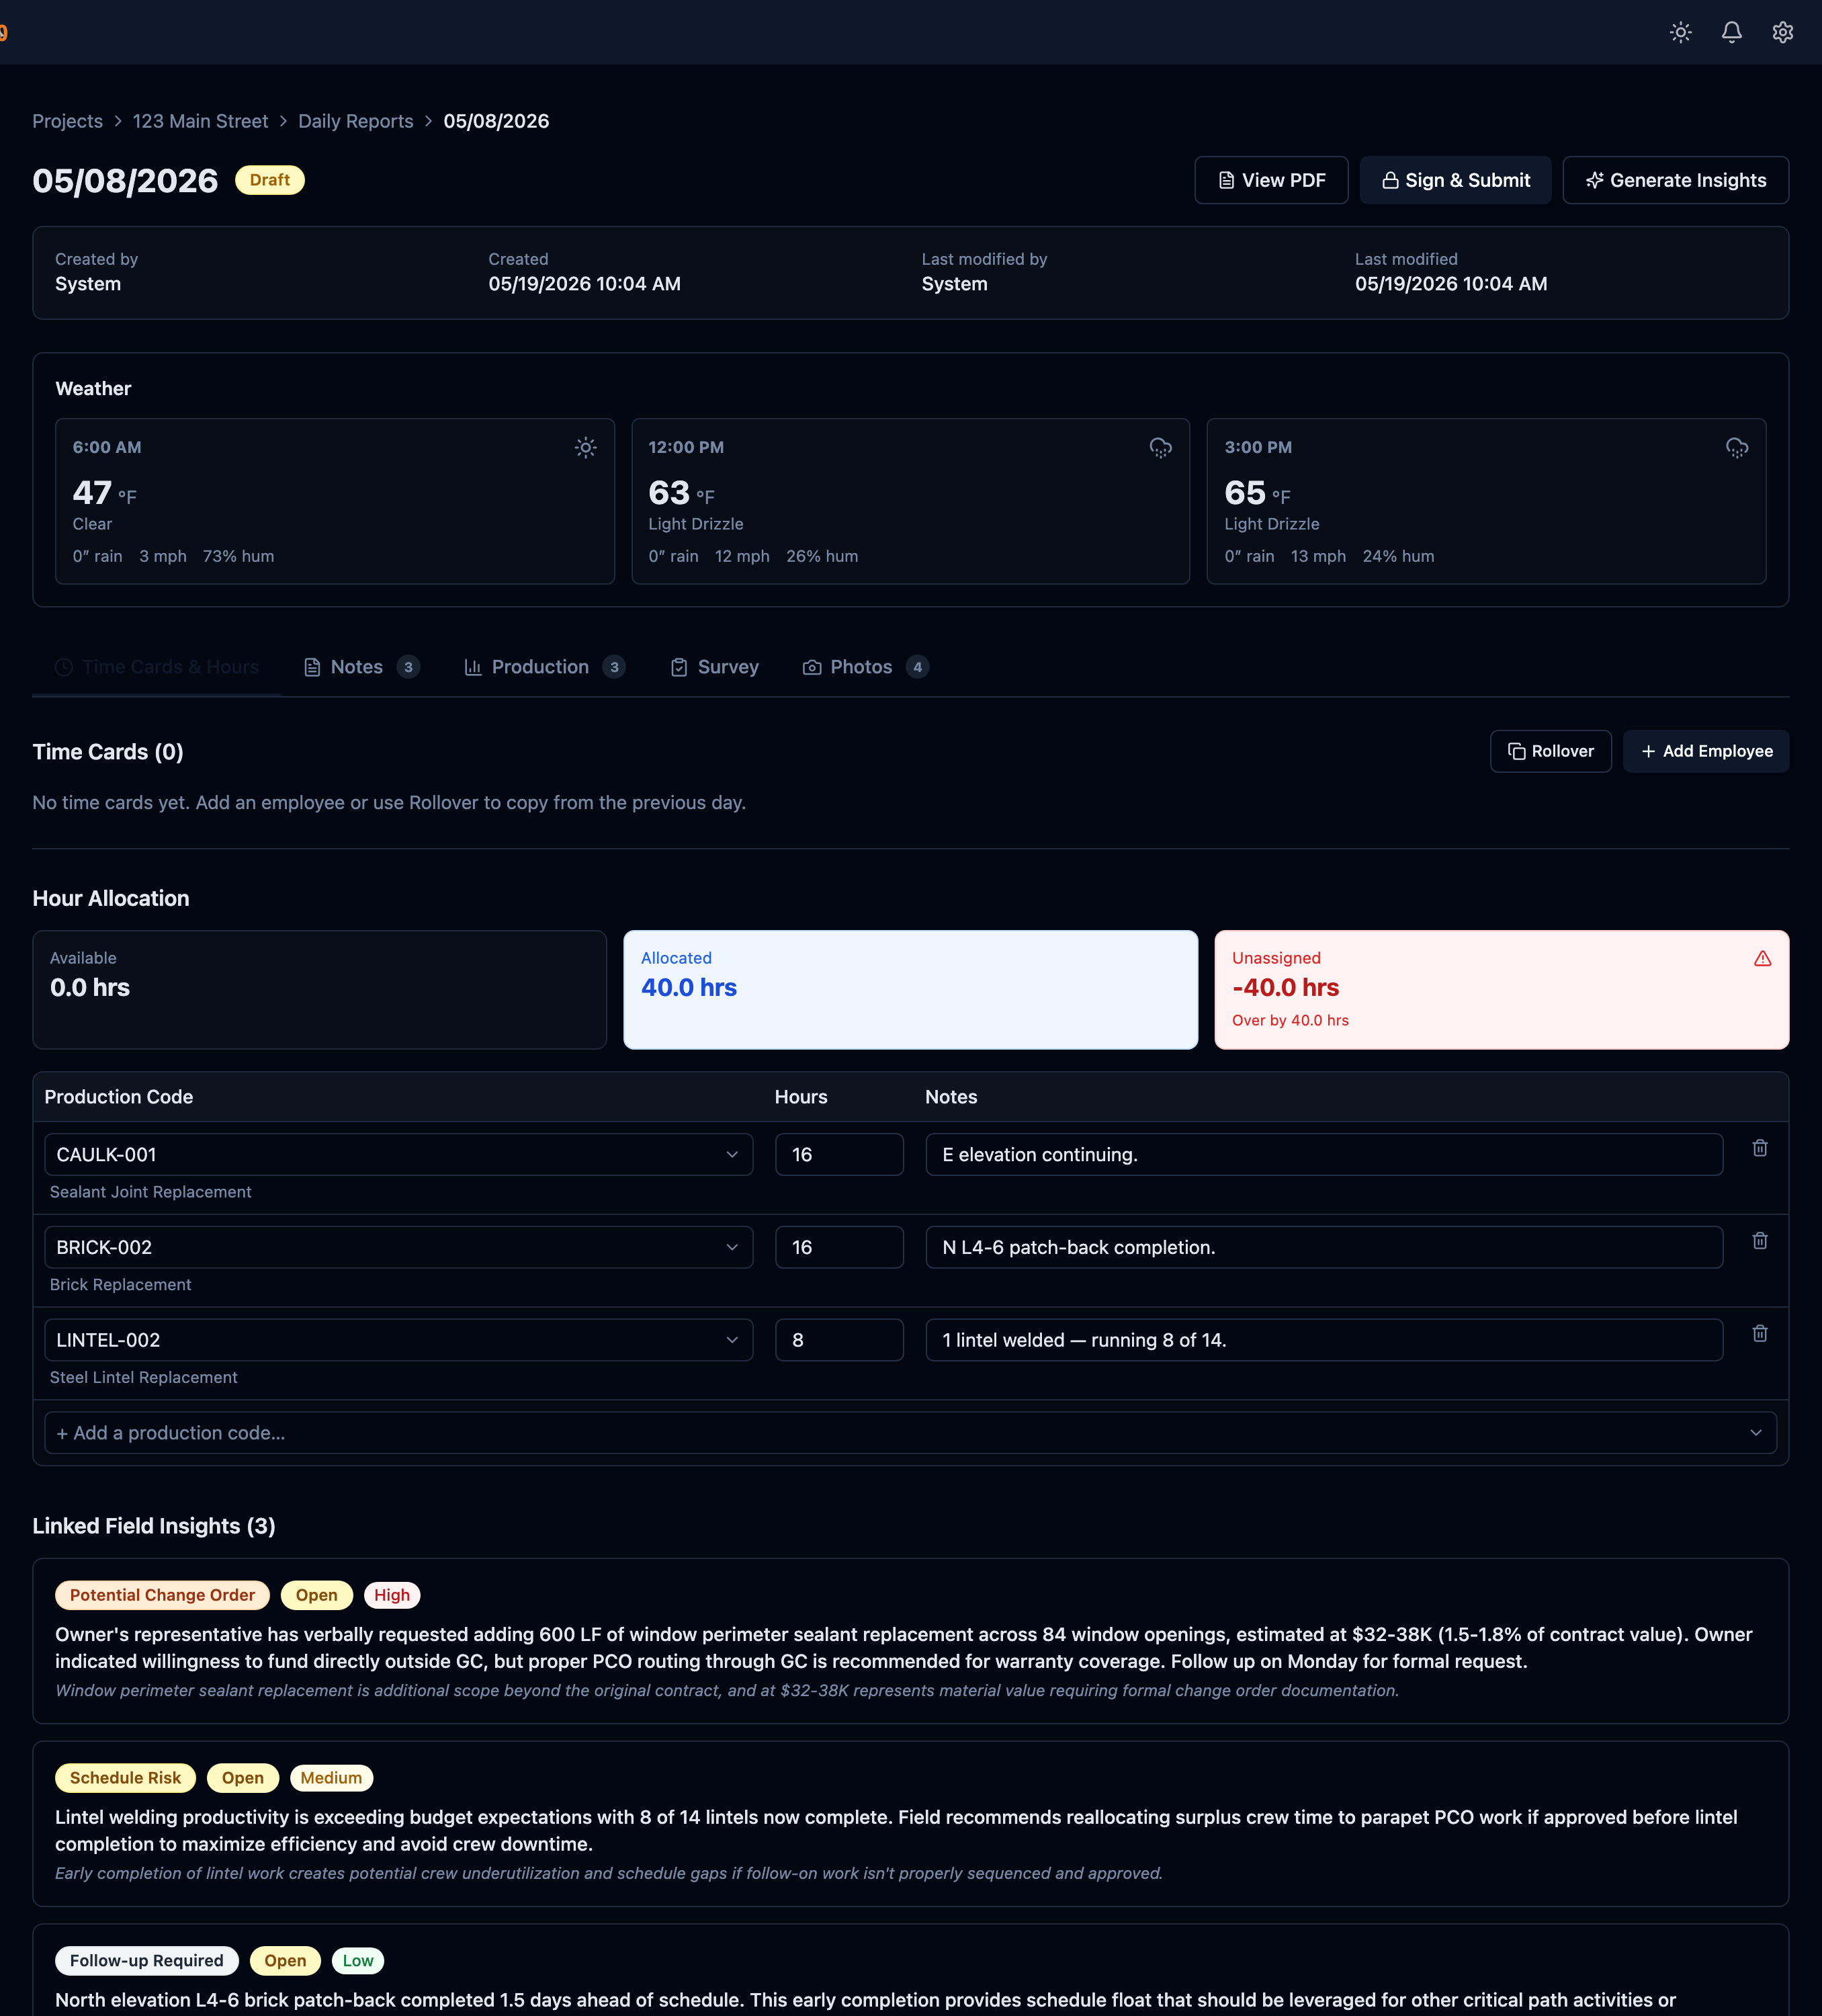
Task: Click the Survey tab clipboard icon
Action: pyautogui.click(x=679, y=667)
